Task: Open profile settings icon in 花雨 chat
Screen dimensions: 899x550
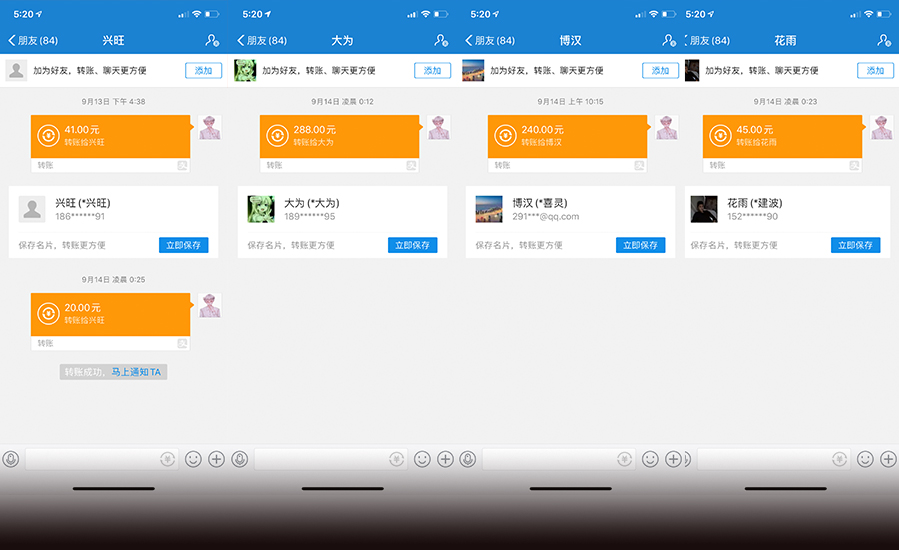Action: pyautogui.click(x=884, y=40)
